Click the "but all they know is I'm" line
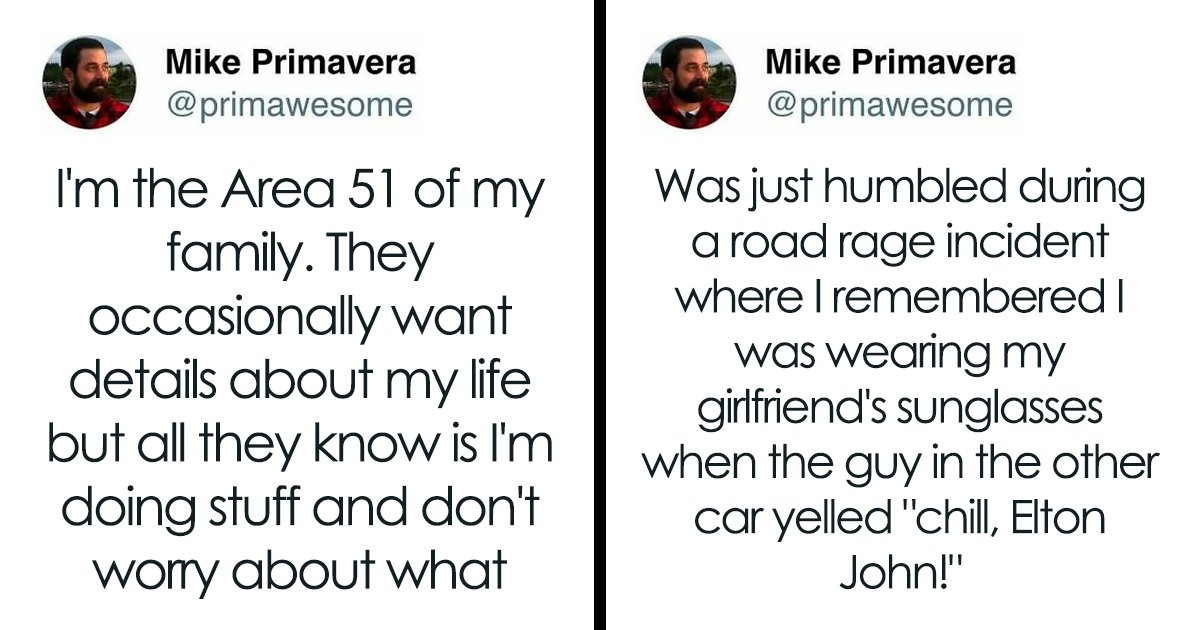1200x630 pixels. click(x=300, y=446)
